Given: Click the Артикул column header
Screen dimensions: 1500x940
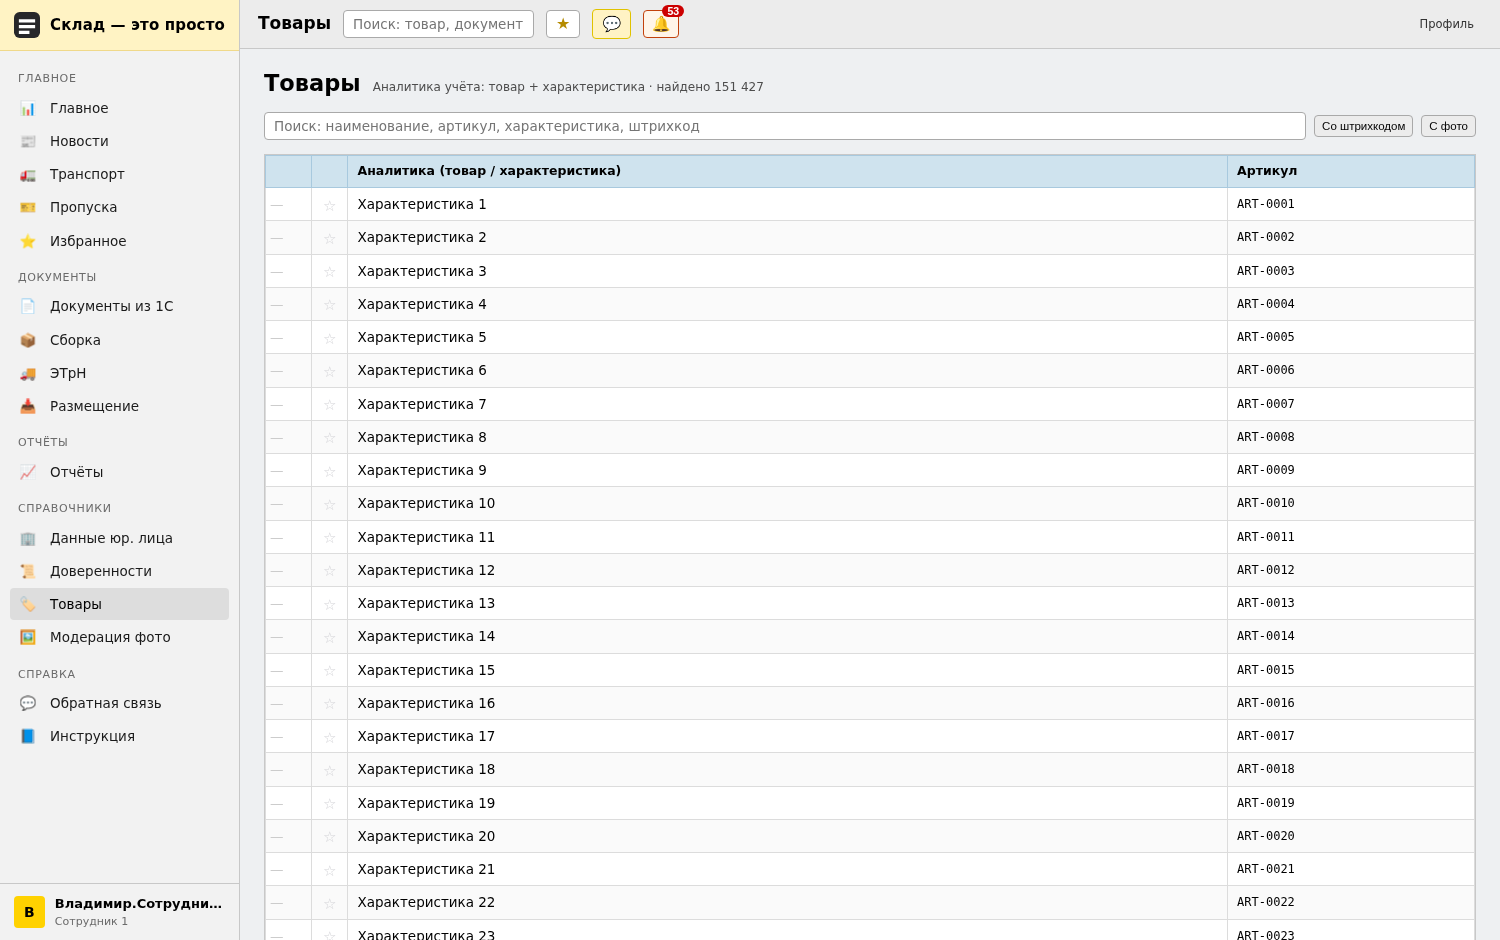Looking at the screenshot, I should pyautogui.click(x=1351, y=171).
